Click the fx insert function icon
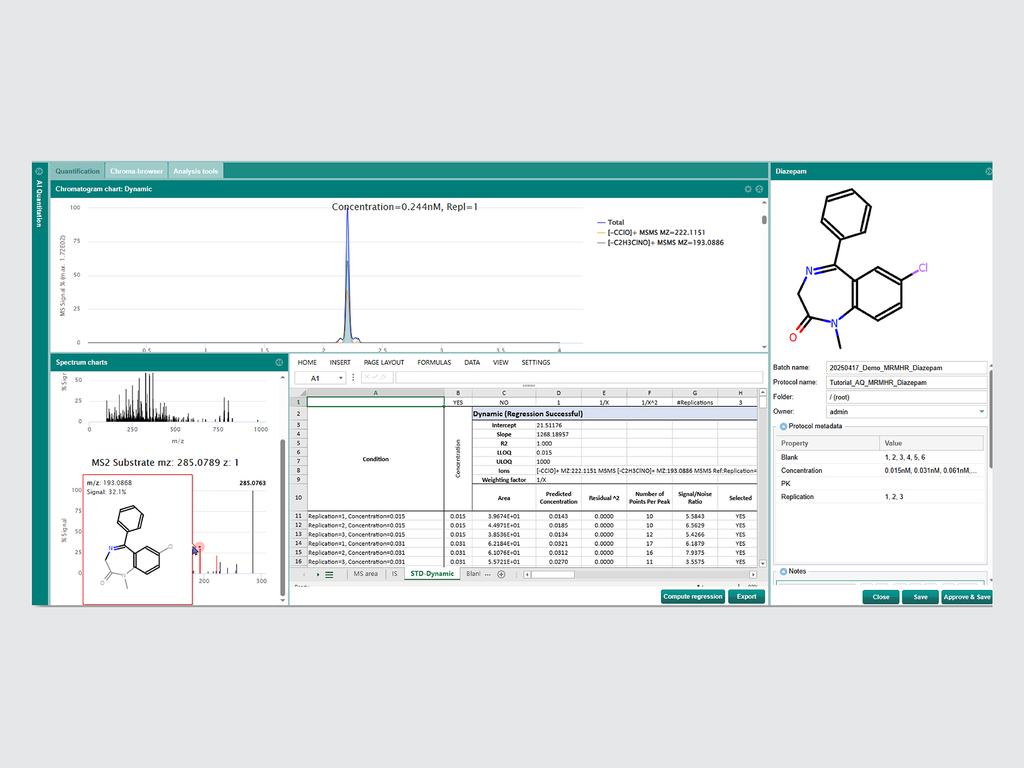The image size is (1024, 768). [x=384, y=377]
